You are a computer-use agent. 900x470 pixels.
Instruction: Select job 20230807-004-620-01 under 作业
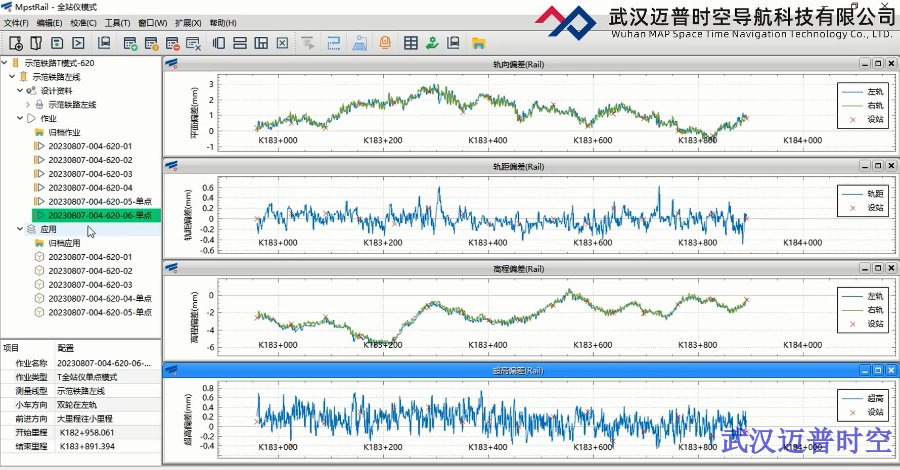click(x=90, y=146)
